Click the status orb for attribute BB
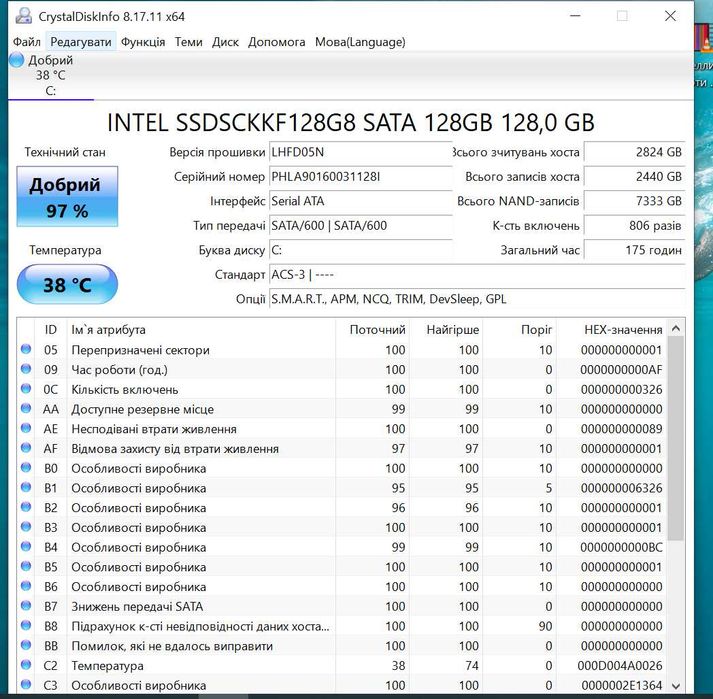Viewport: 713px width, 699px height. pos(26,645)
